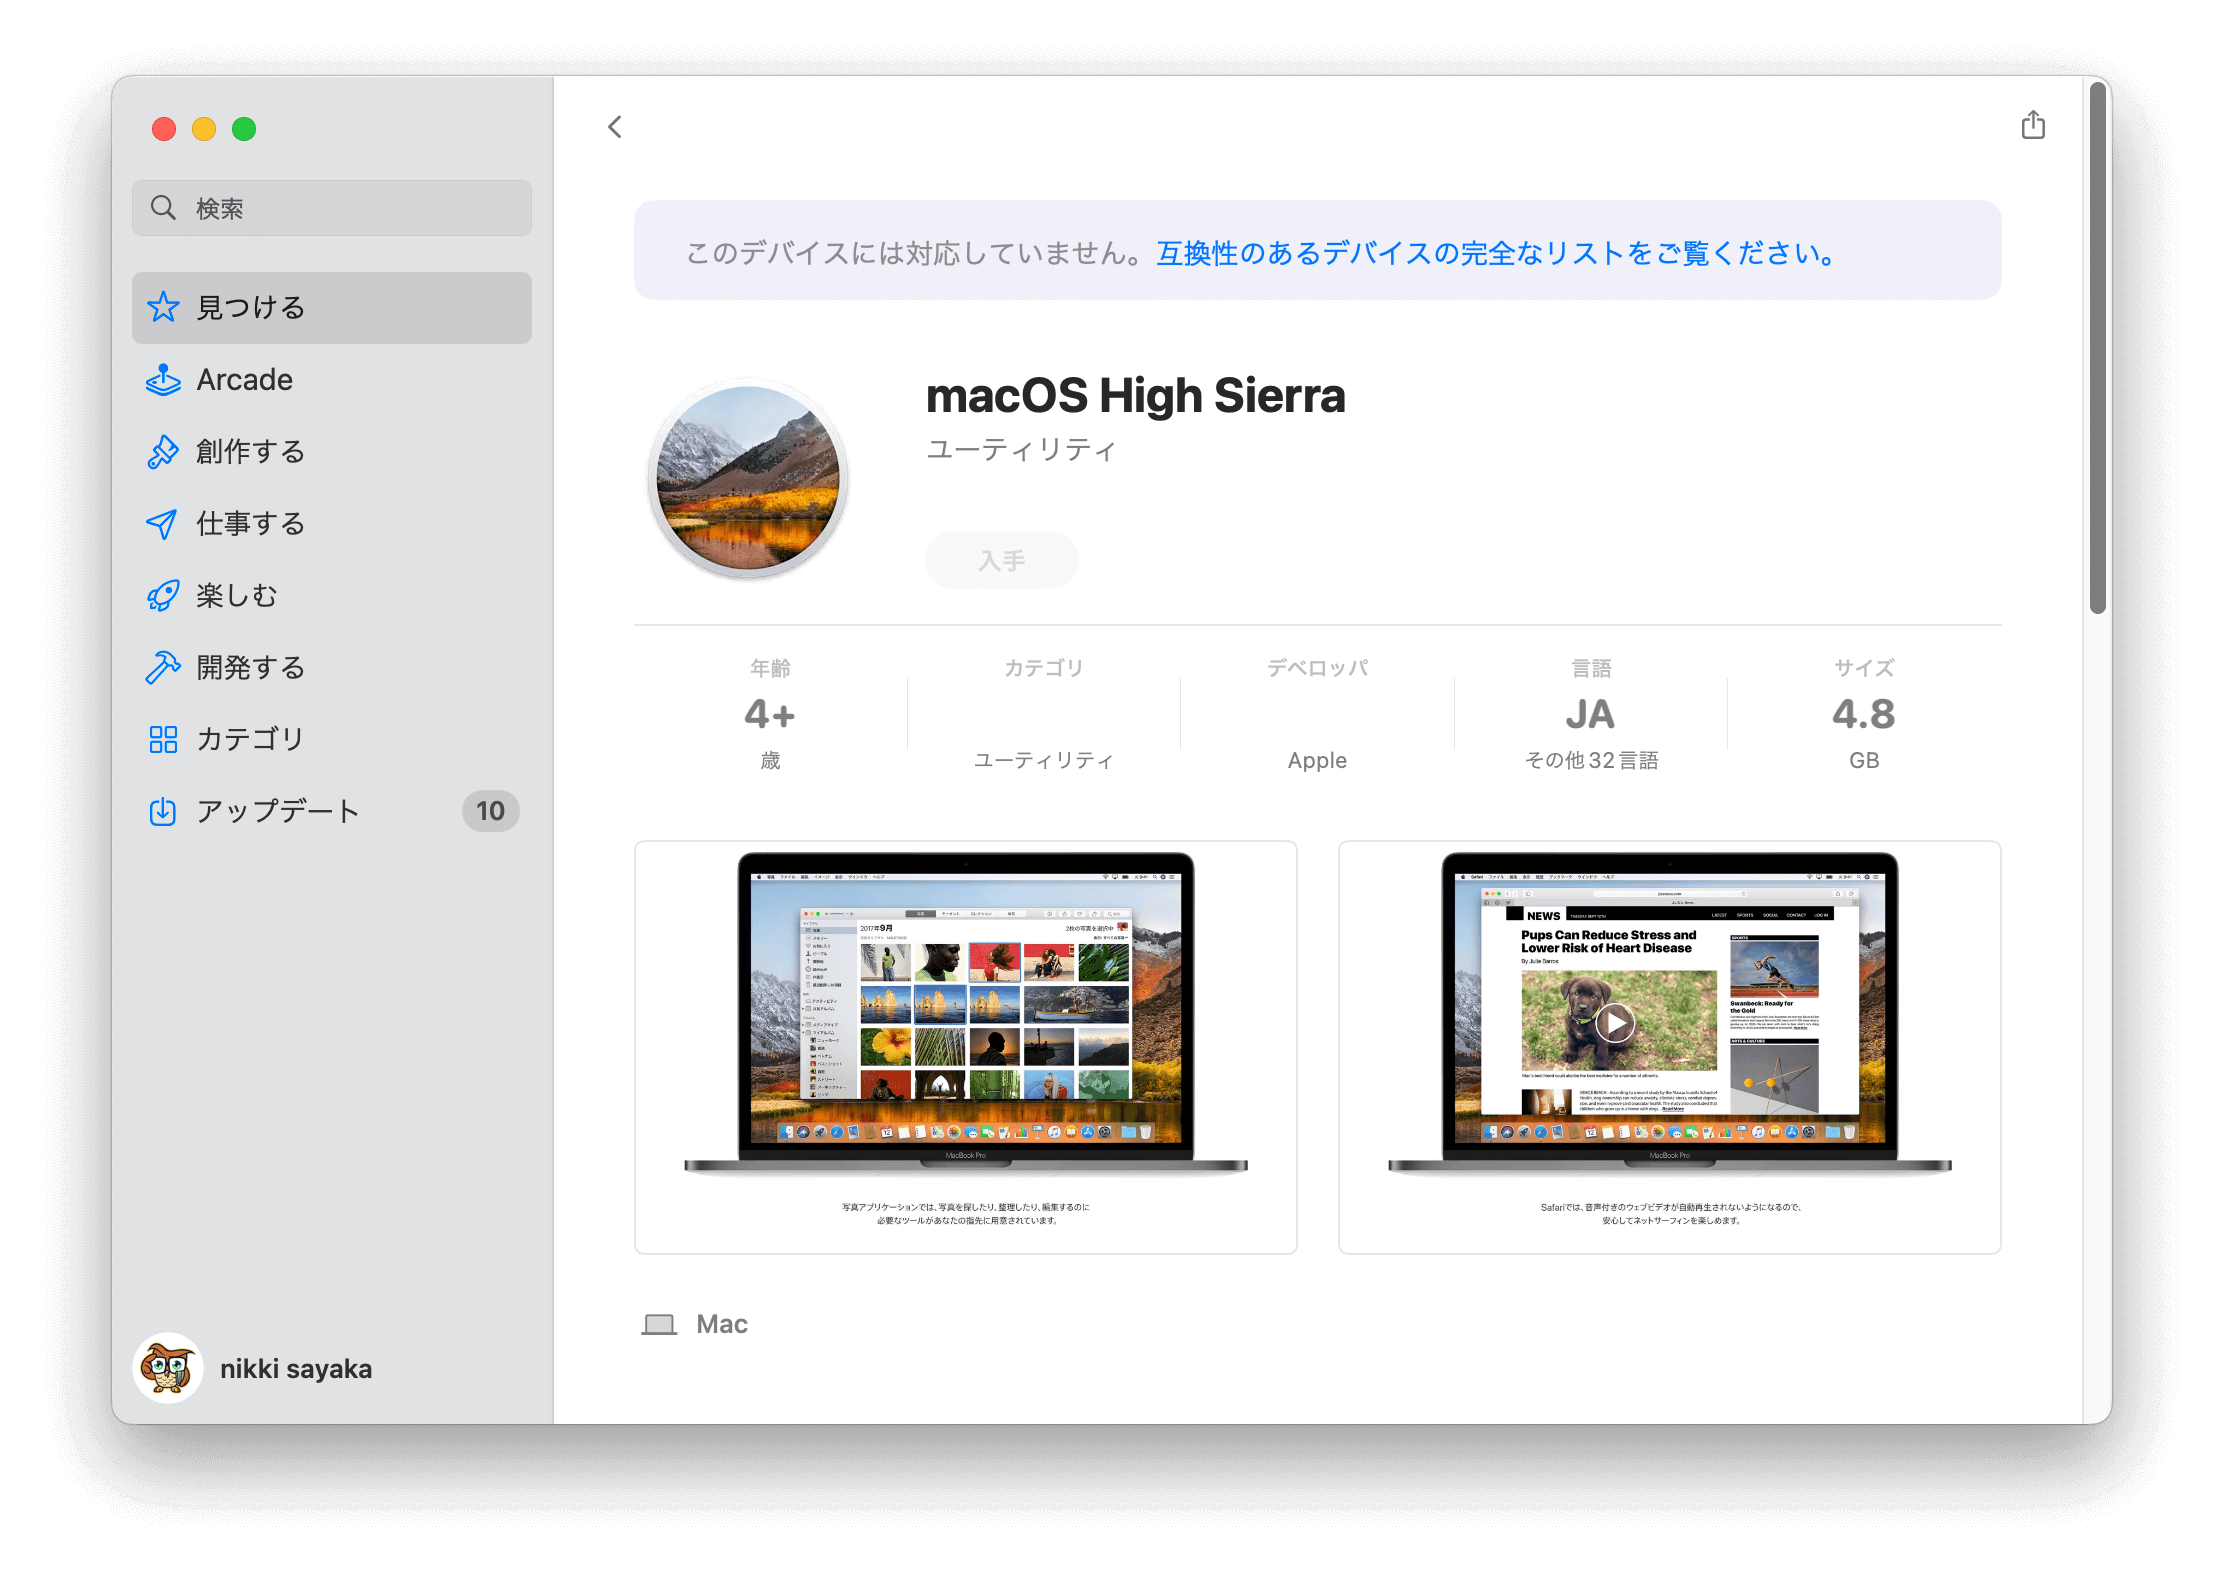Click the デベロッパ Apple info cell
This screenshot has height=1572, width=2224.
(x=1317, y=714)
